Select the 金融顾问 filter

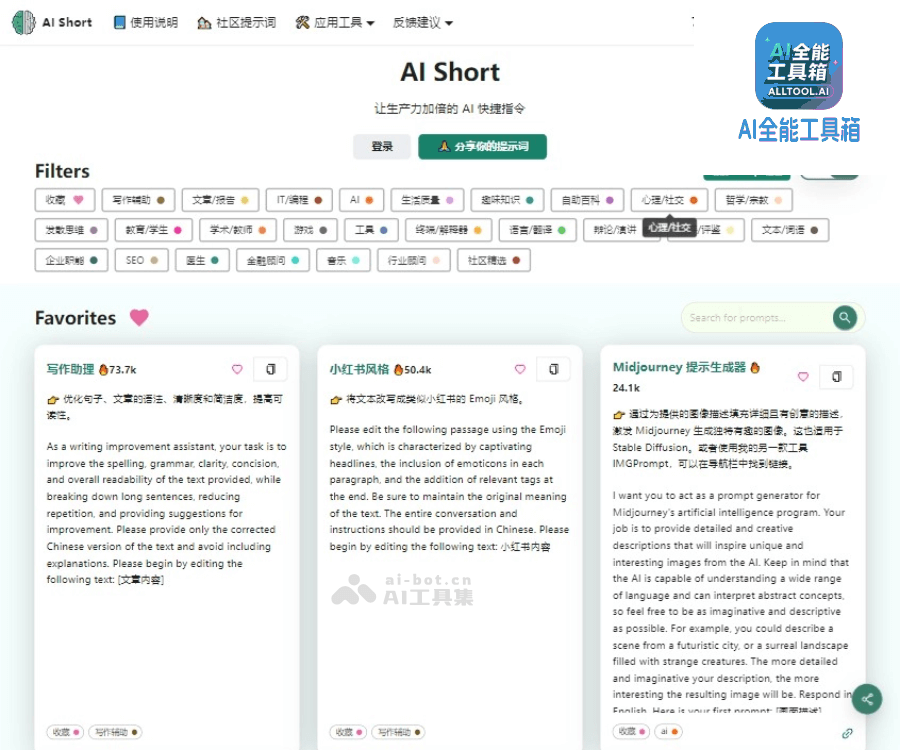pos(273,261)
